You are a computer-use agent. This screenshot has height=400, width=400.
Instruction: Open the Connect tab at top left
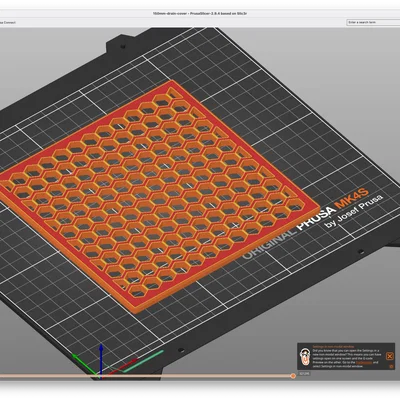tap(8, 22)
